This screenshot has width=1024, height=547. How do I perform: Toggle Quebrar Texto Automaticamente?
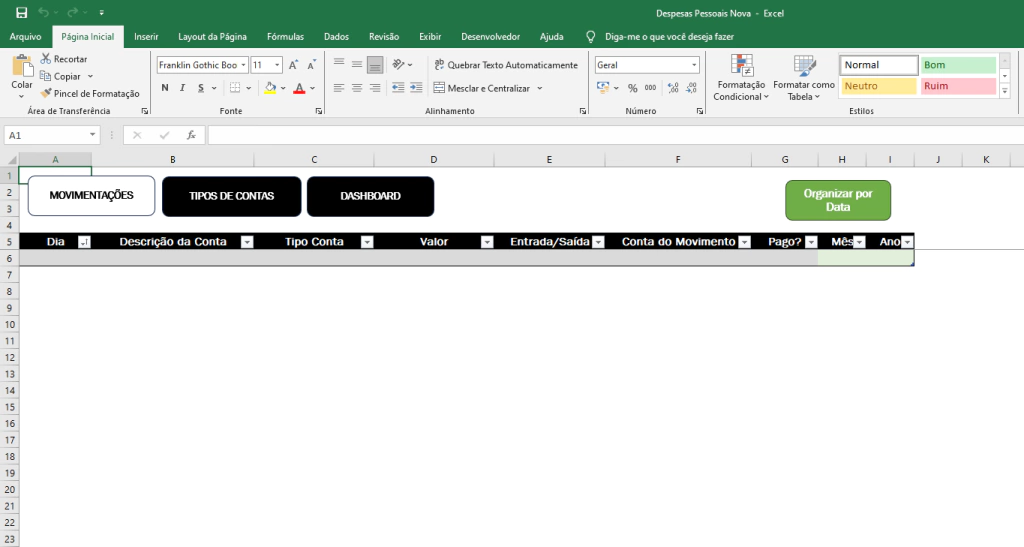506,65
